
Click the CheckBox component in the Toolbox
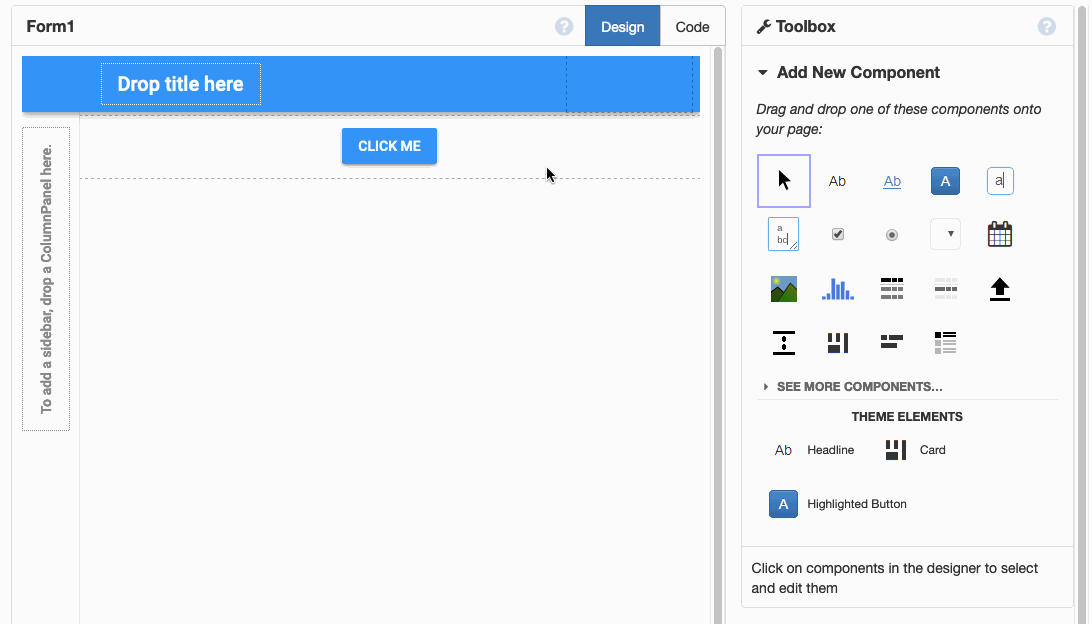(838, 235)
